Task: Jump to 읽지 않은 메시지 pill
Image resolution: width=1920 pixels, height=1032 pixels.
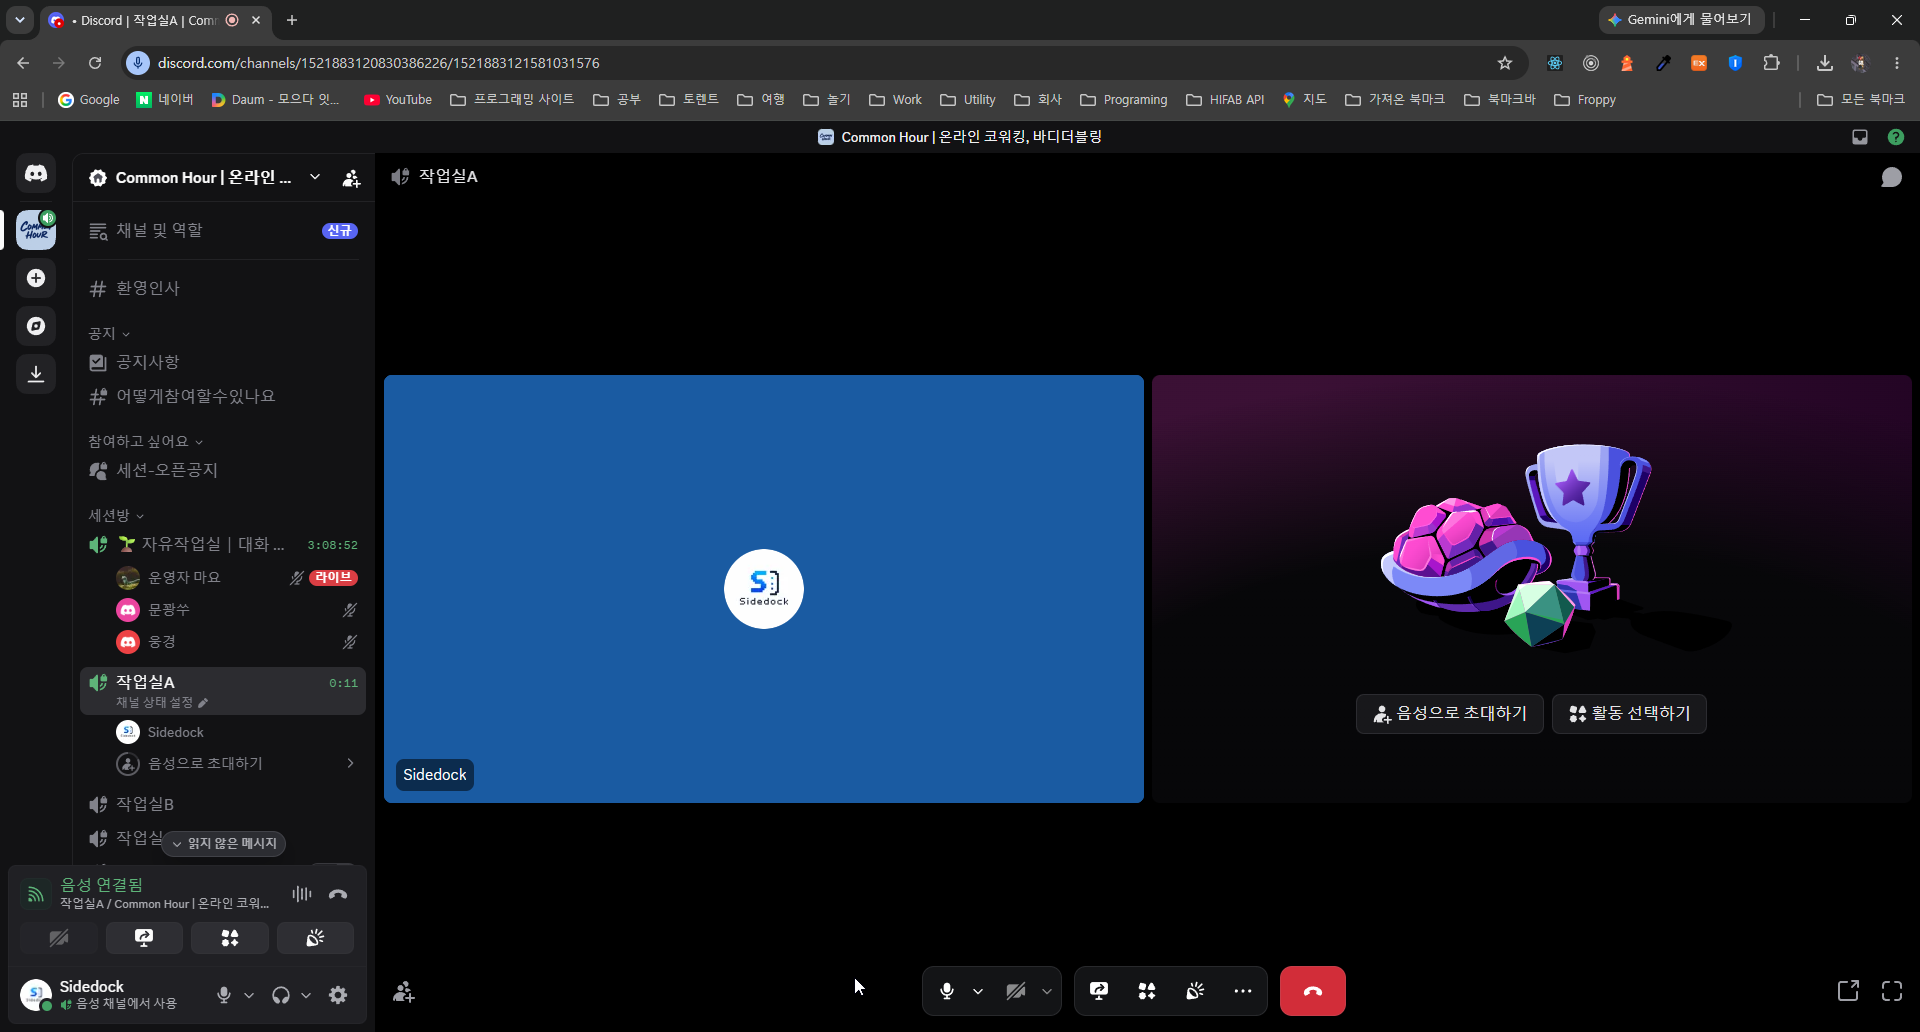Action: tap(224, 844)
